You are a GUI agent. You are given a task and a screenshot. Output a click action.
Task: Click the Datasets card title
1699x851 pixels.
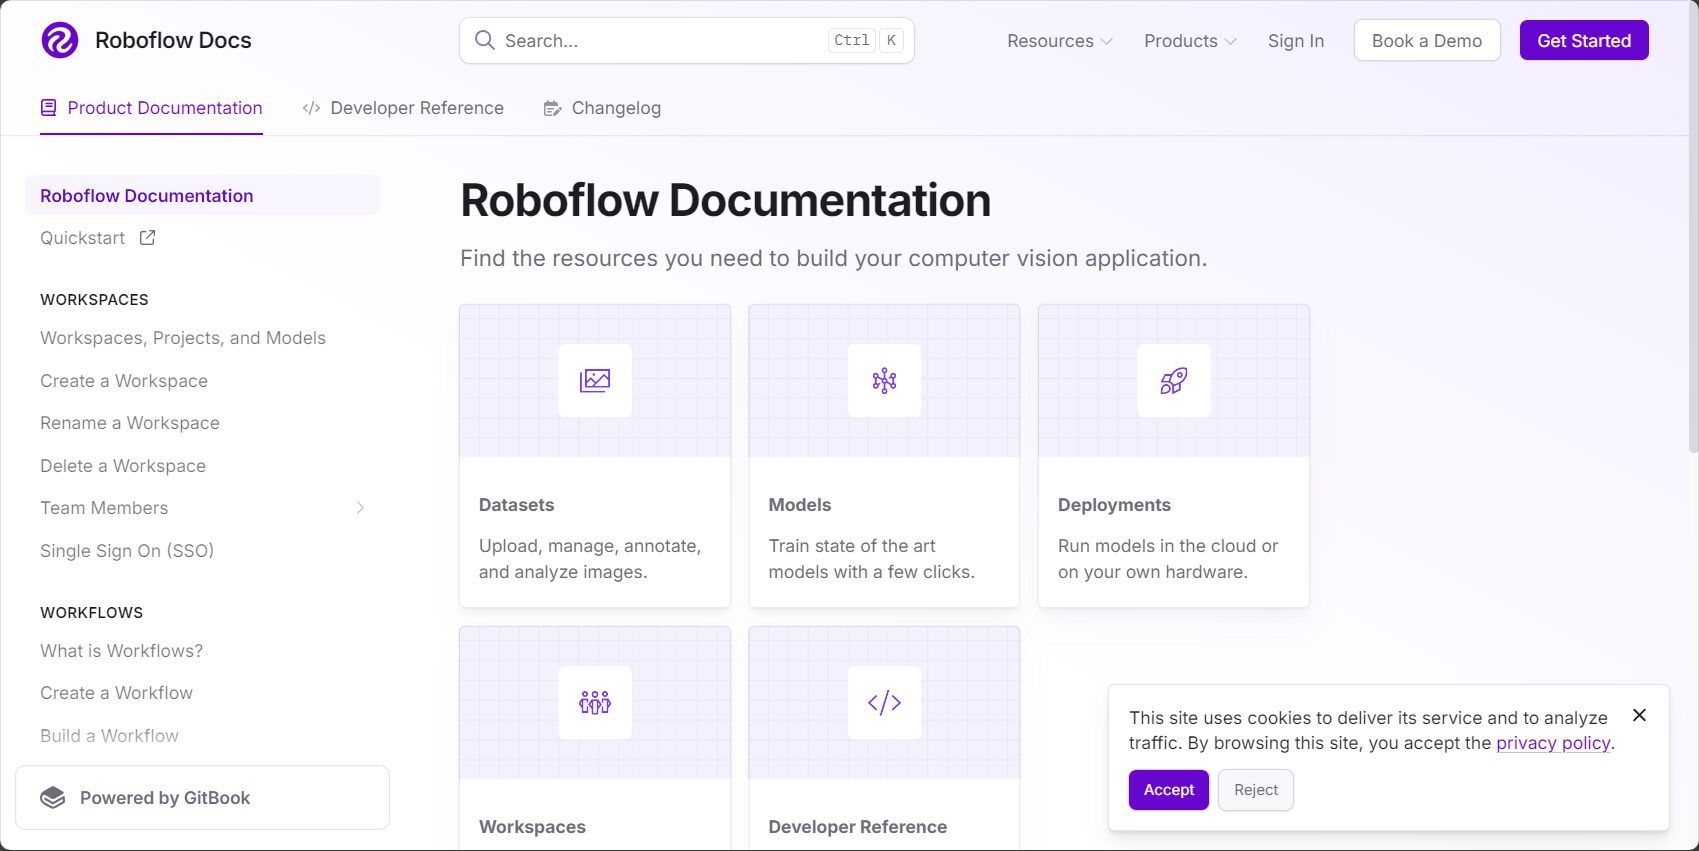[516, 505]
